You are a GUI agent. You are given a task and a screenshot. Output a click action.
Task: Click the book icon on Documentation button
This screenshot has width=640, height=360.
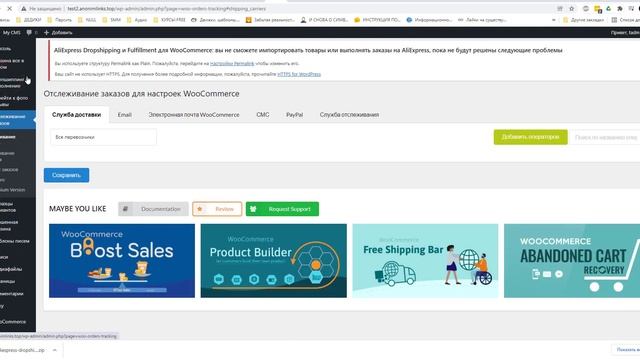click(x=125, y=209)
